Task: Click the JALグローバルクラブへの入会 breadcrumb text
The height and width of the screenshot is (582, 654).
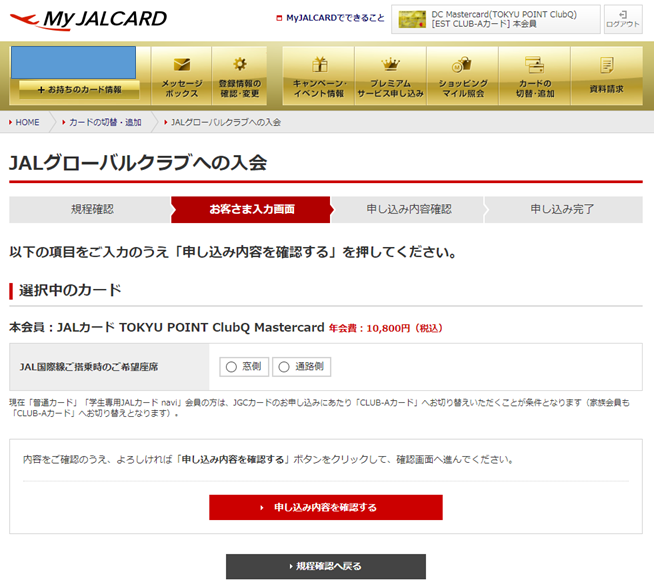Action: 226,122
